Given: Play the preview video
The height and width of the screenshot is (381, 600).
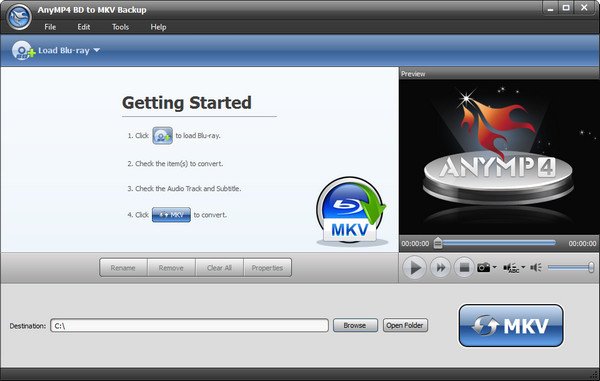Looking at the screenshot, I should [414, 267].
